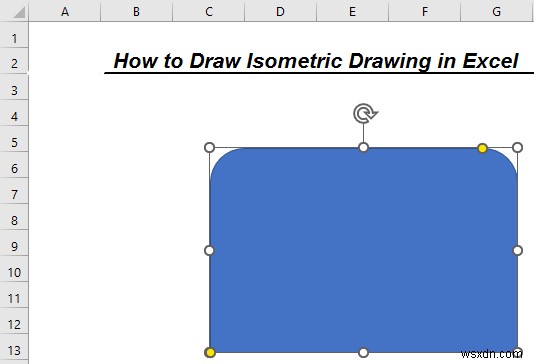
Task: Select row 3 header
Action: coord(14,86)
